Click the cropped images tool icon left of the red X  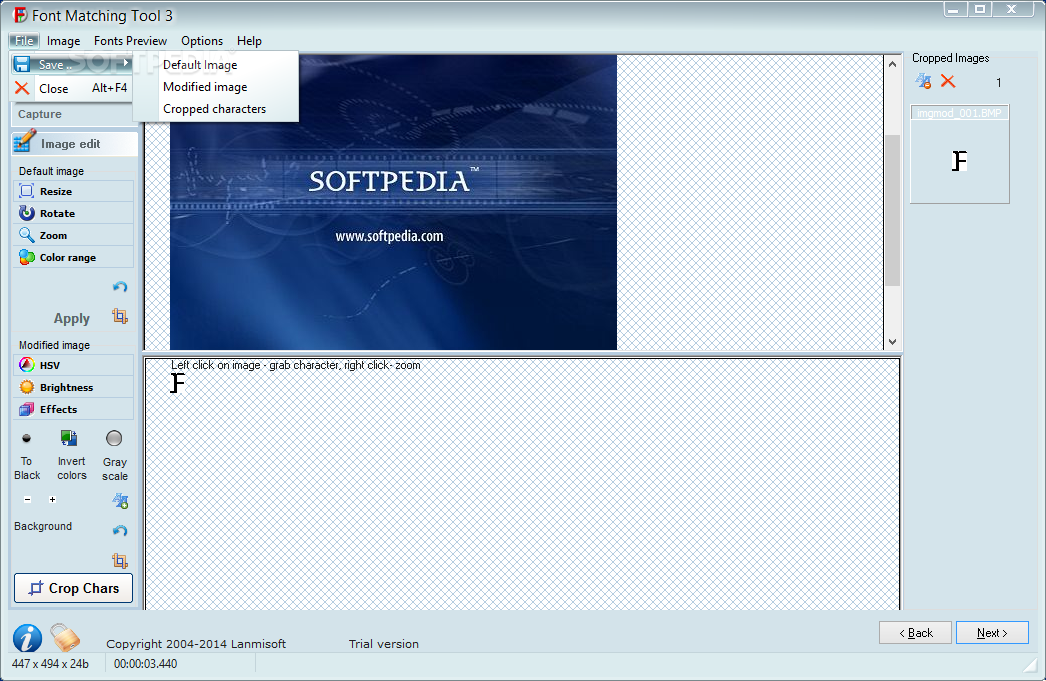pyautogui.click(x=923, y=81)
